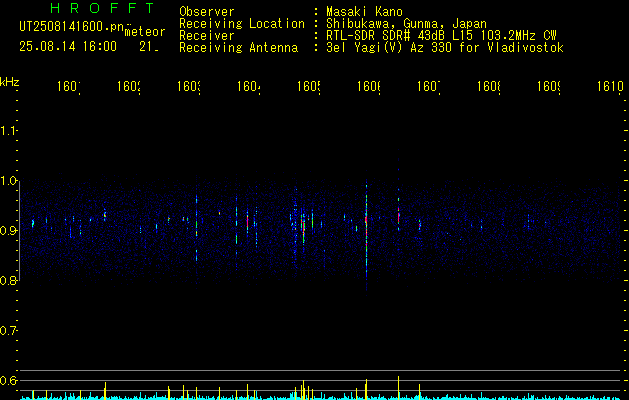Click the RTL-SDR SDR# receiver description
The height and width of the screenshot is (400, 629).
coord(441,36)
